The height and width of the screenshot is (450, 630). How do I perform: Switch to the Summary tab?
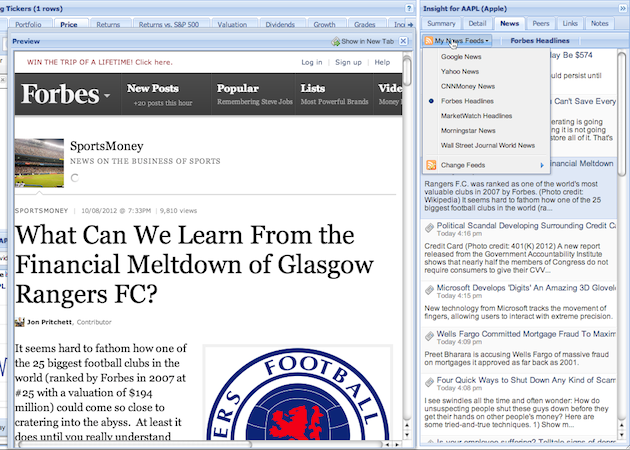[441, 23]
